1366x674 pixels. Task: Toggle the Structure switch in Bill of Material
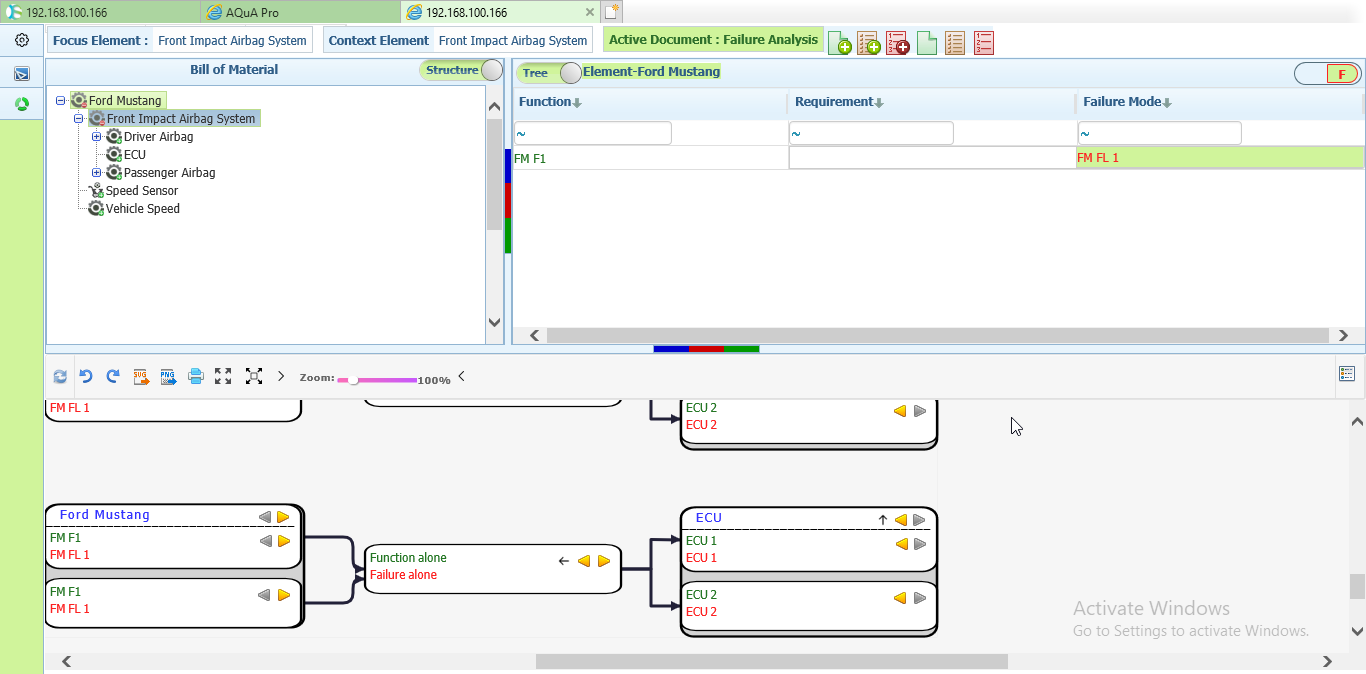(x=461, y=70)
